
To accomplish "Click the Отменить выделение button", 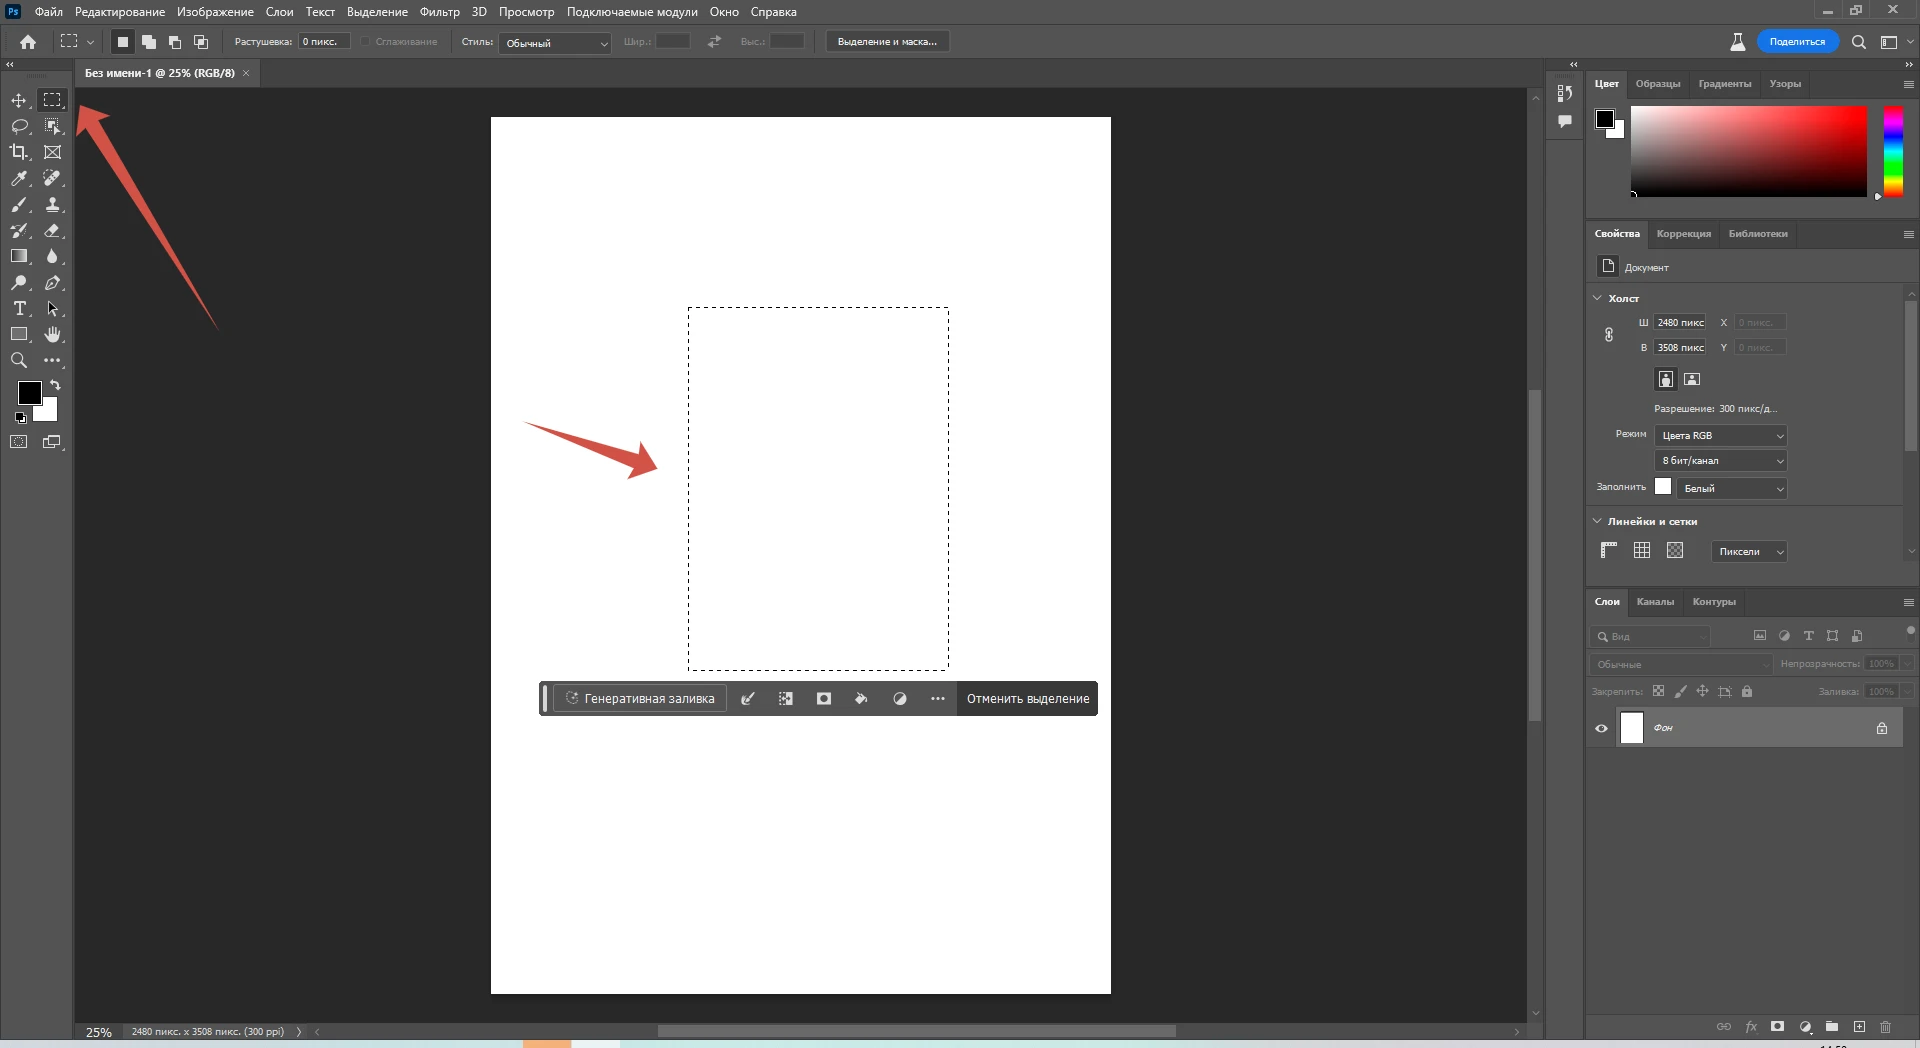I will pyautogui.click(x=1028, y=699).
